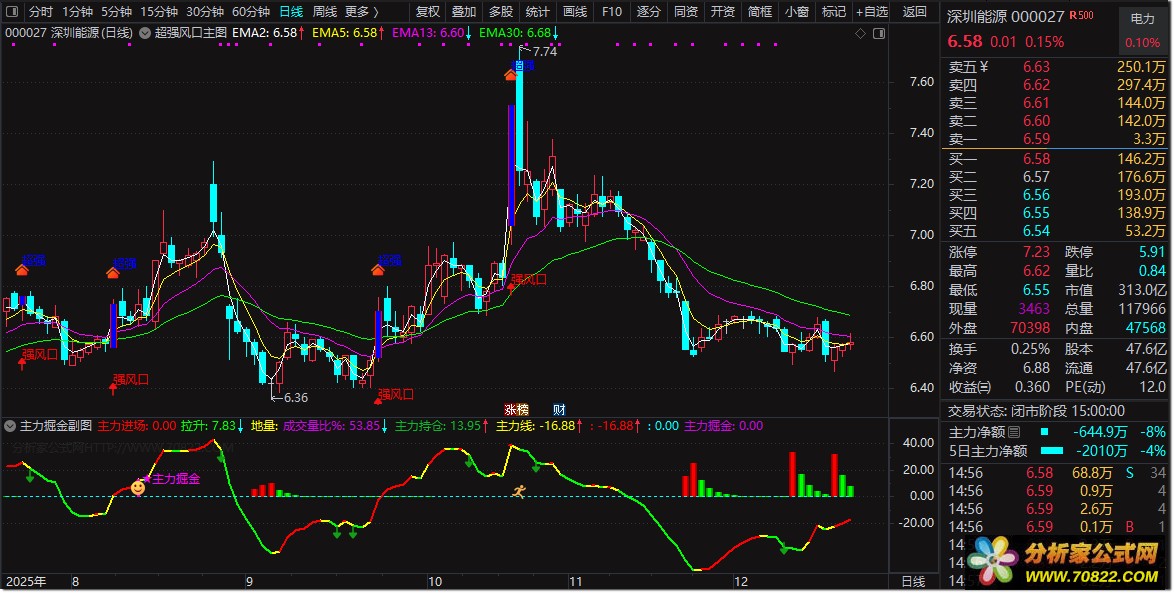Click the 标记 mark button
This screenshot has width=1175, height=593.
point(833,11)
